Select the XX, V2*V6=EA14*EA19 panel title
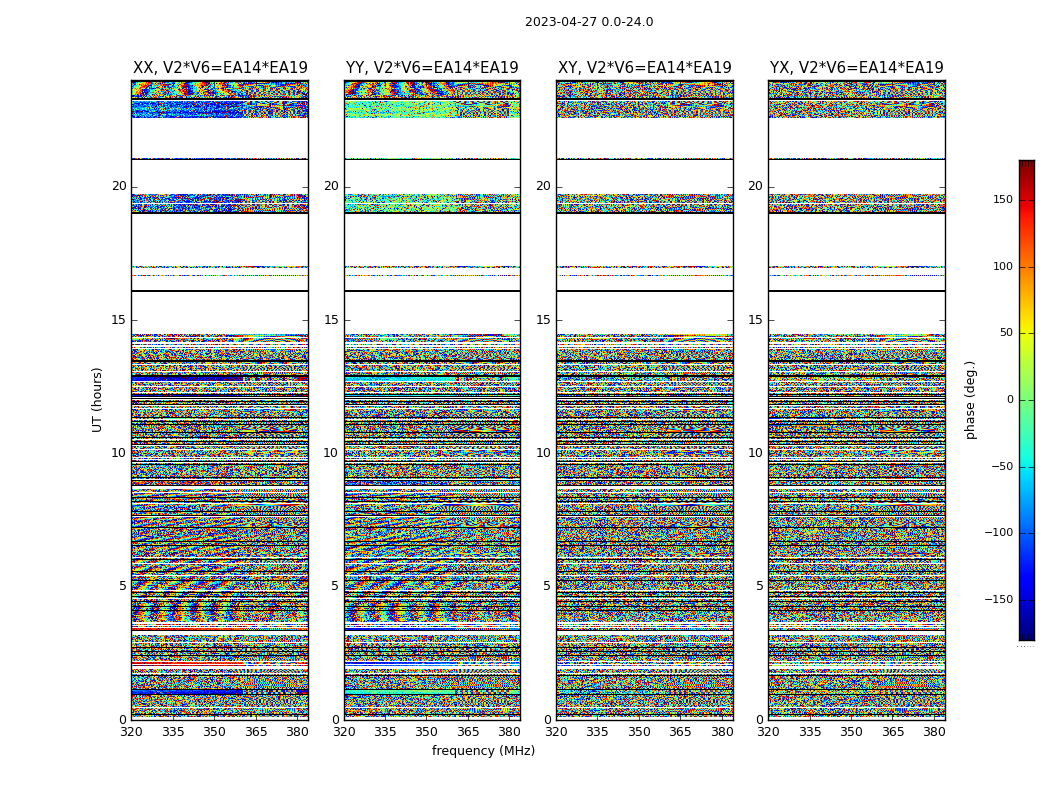 tap(220, 68)
